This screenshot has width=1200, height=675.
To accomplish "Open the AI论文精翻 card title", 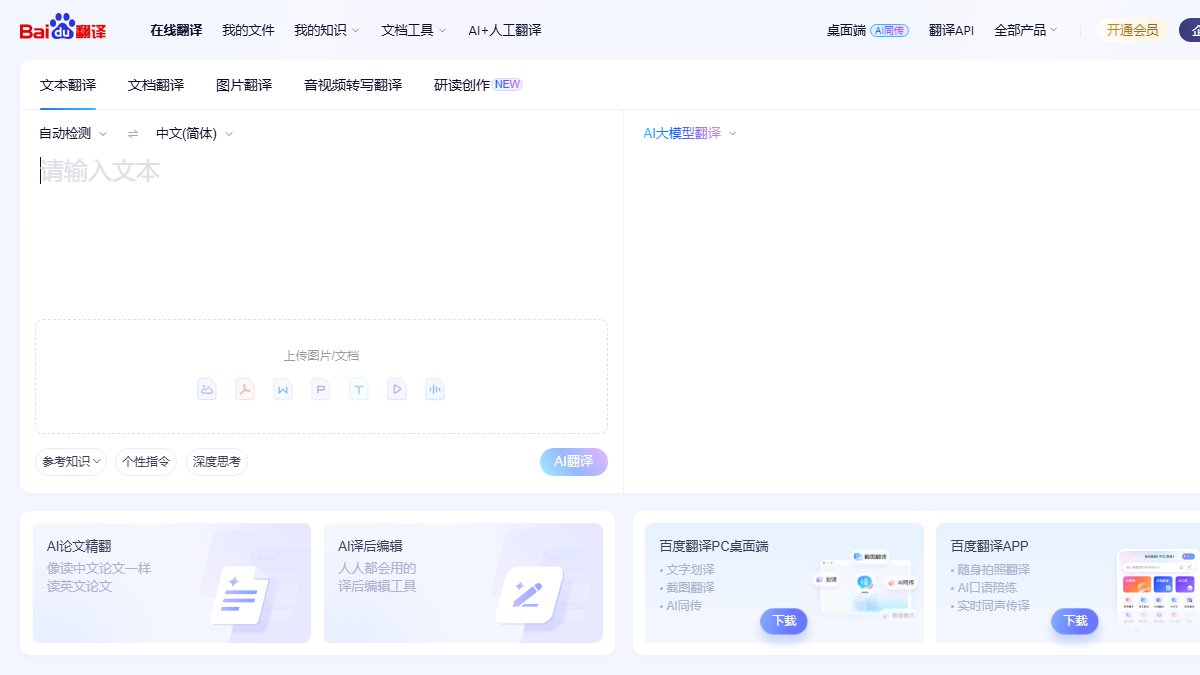I will pos(79,546).
